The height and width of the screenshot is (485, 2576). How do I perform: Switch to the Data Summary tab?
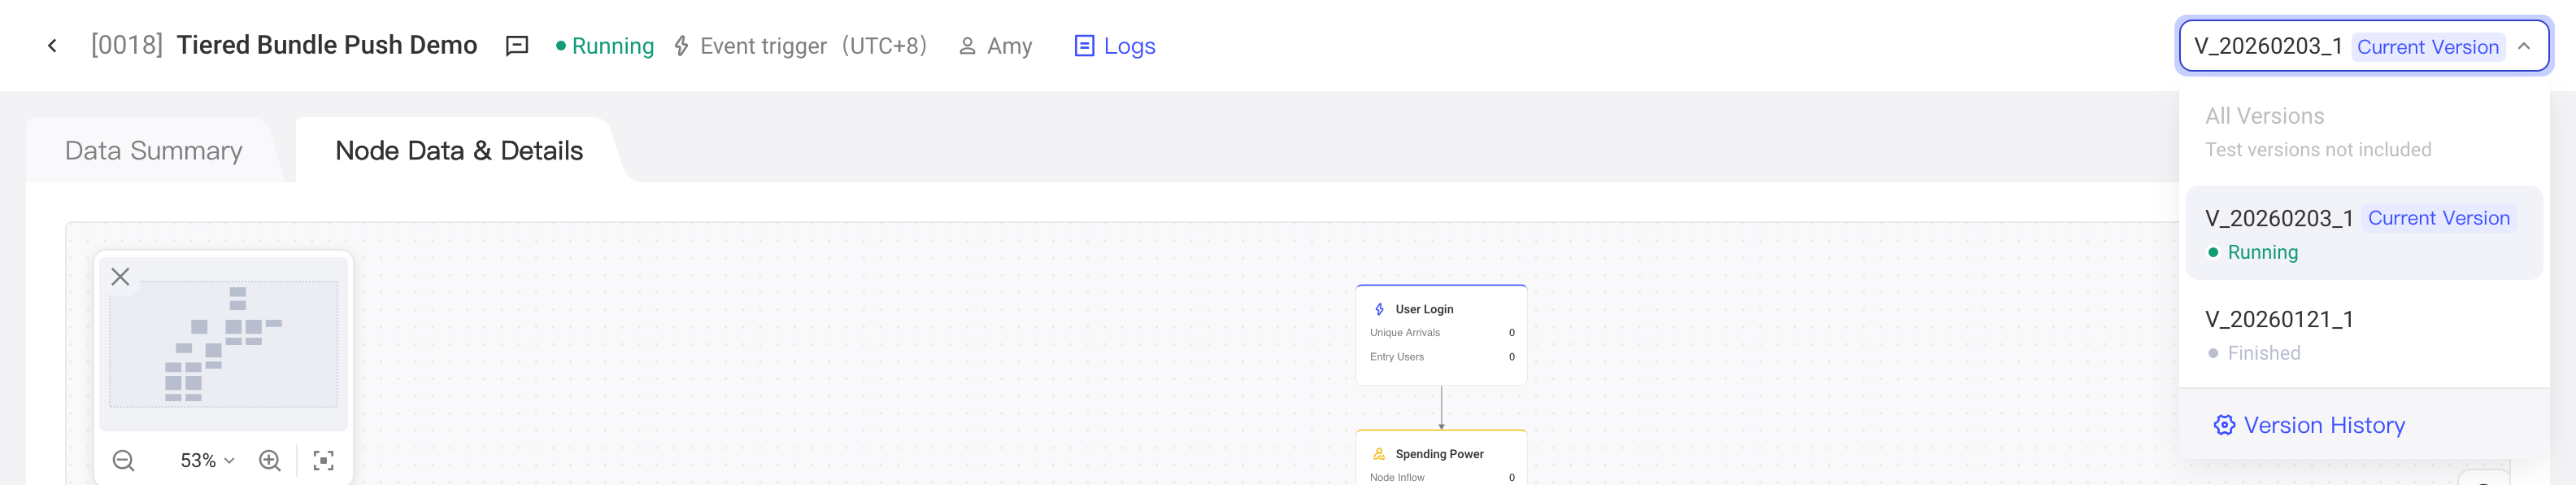[154, 150]
